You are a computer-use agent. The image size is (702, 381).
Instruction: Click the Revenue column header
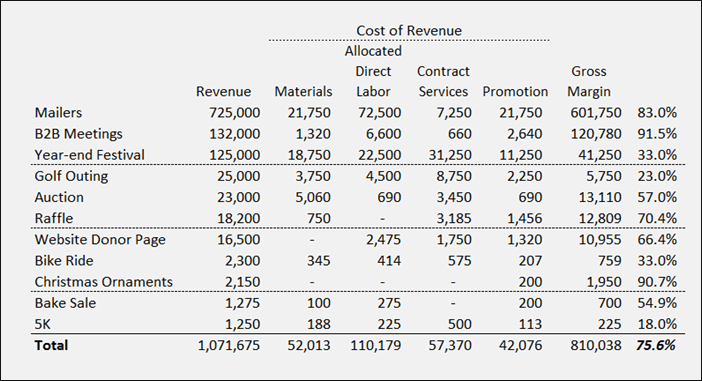point(223,91)
